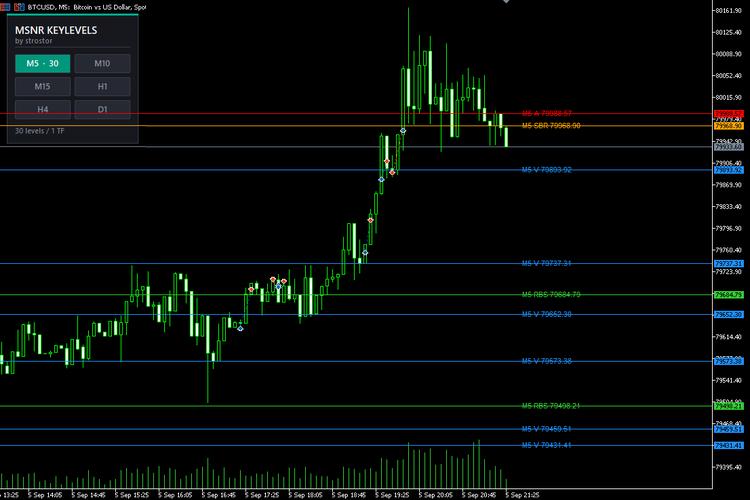This screenshot has width=750, height=500.
Task: Select the blue trade marker near 79968 level
Action: pyautogui.click(x=403, y=130)
